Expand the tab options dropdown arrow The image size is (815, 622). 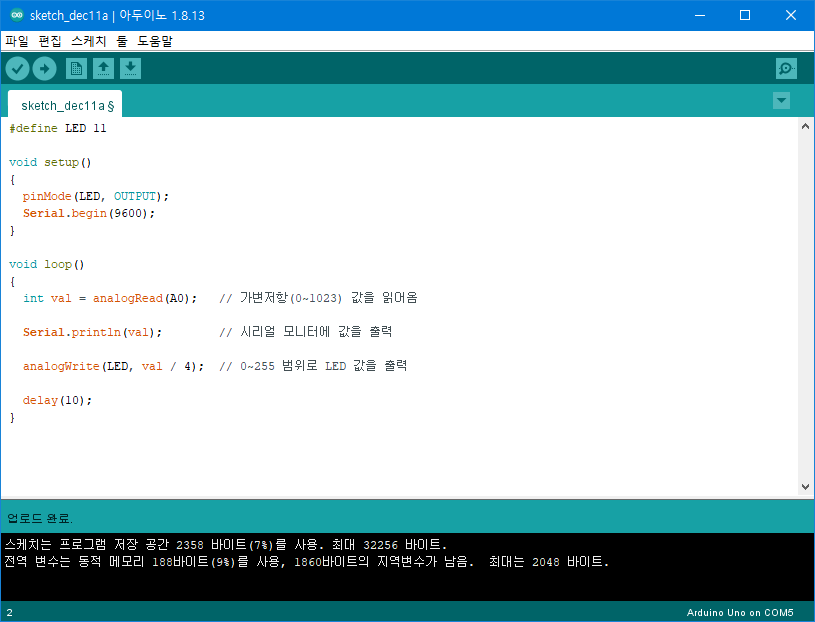click(781, 100)
